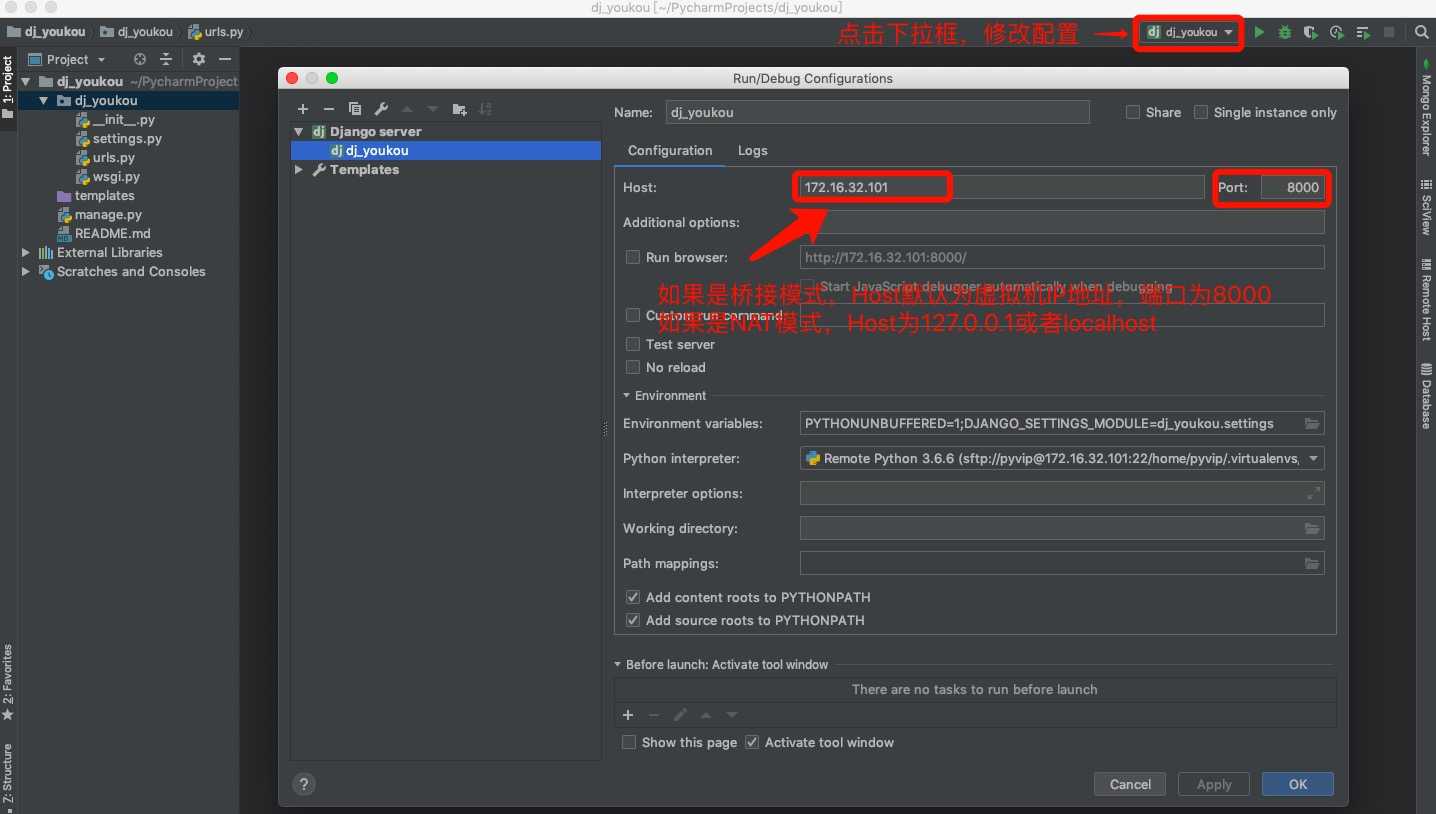Add new configuration with plus icon

[303, 109]
